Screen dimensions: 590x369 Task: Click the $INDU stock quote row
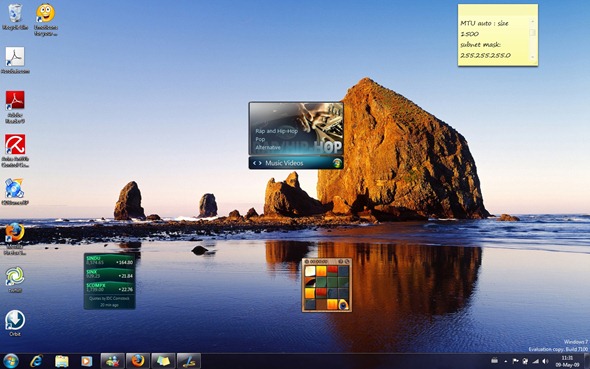click(109, 260)
